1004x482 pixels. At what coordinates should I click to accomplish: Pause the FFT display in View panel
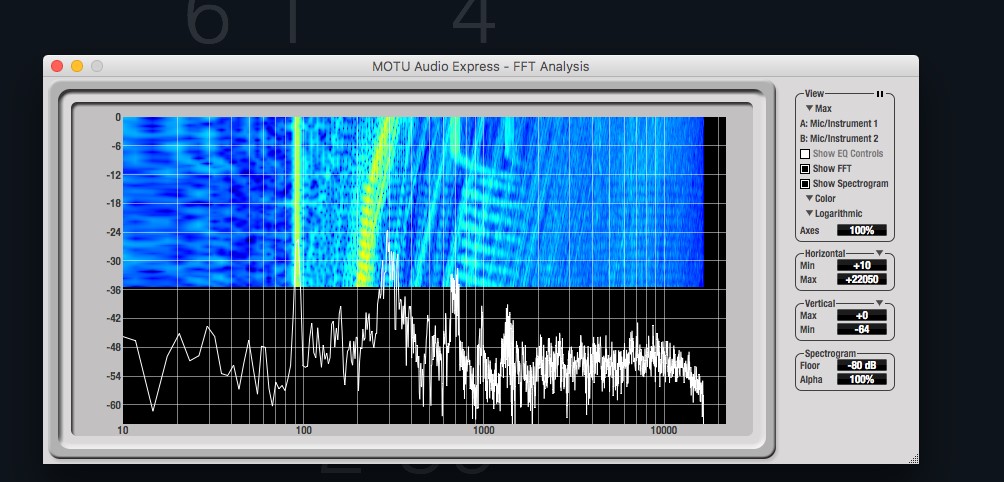click(x=879, y=94)
